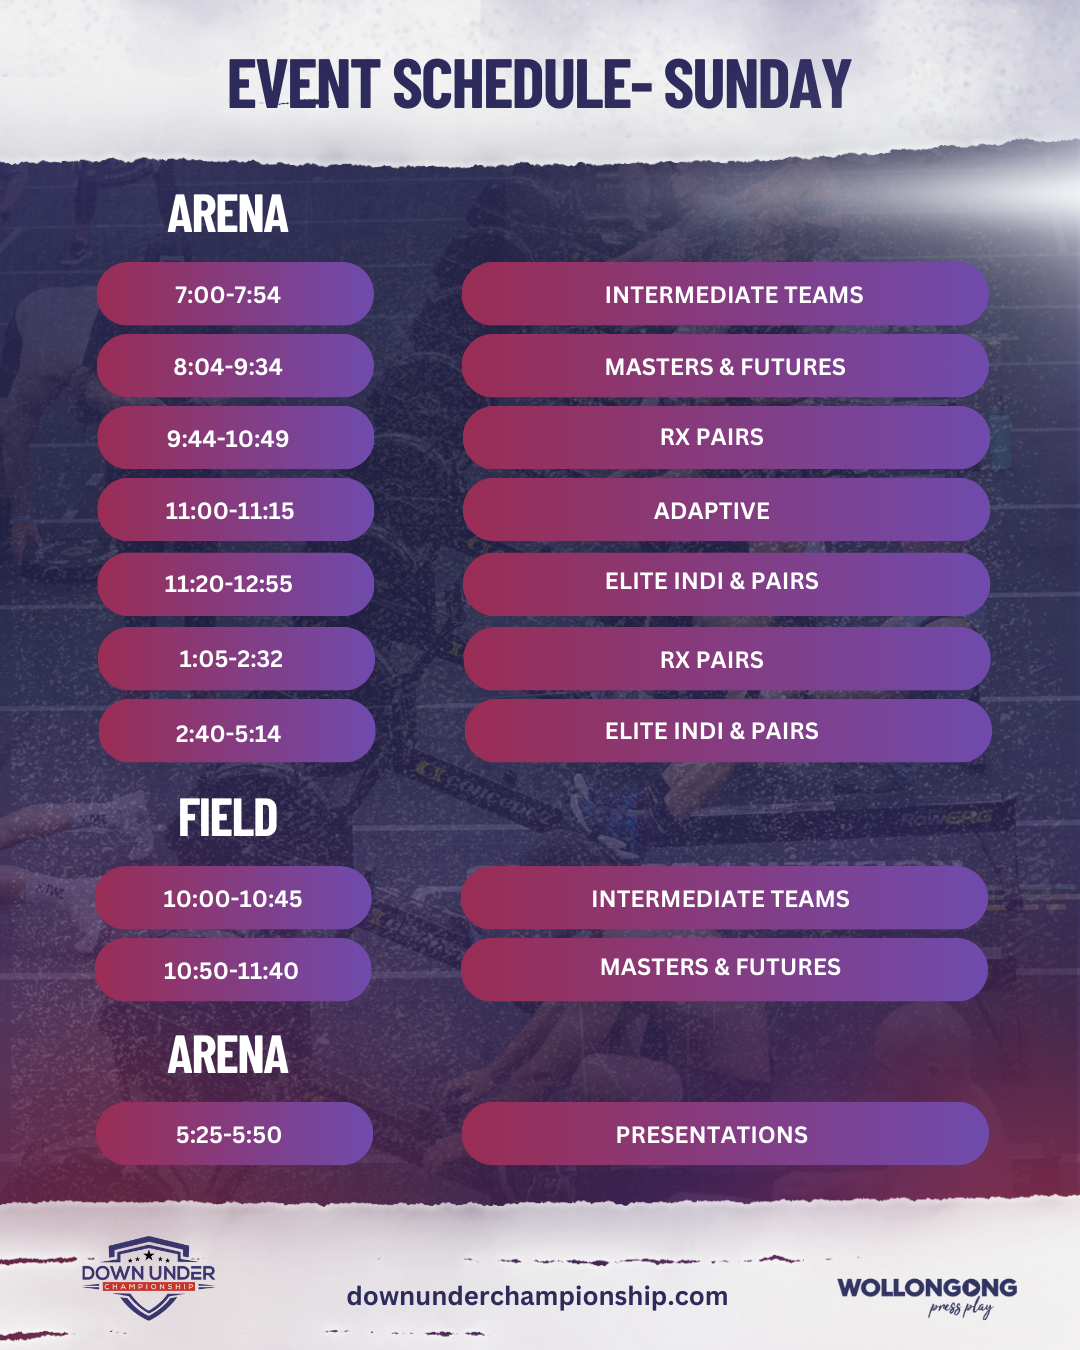Click the Field section heading
This screenshot has height=1350, width=1080.
point(228,818)
